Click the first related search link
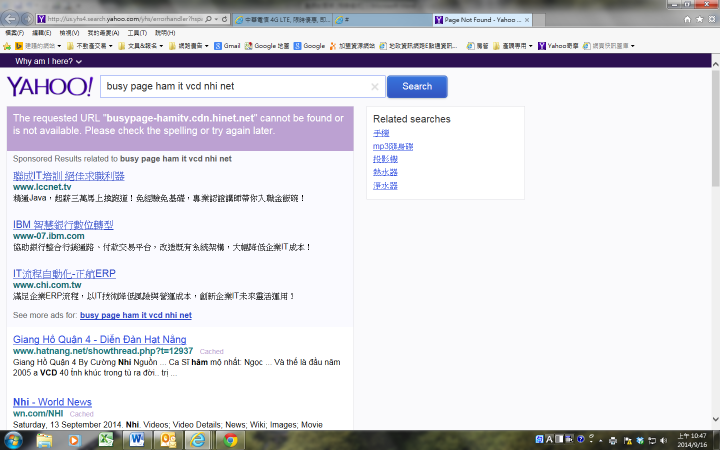720x450 pixels. 381,133
